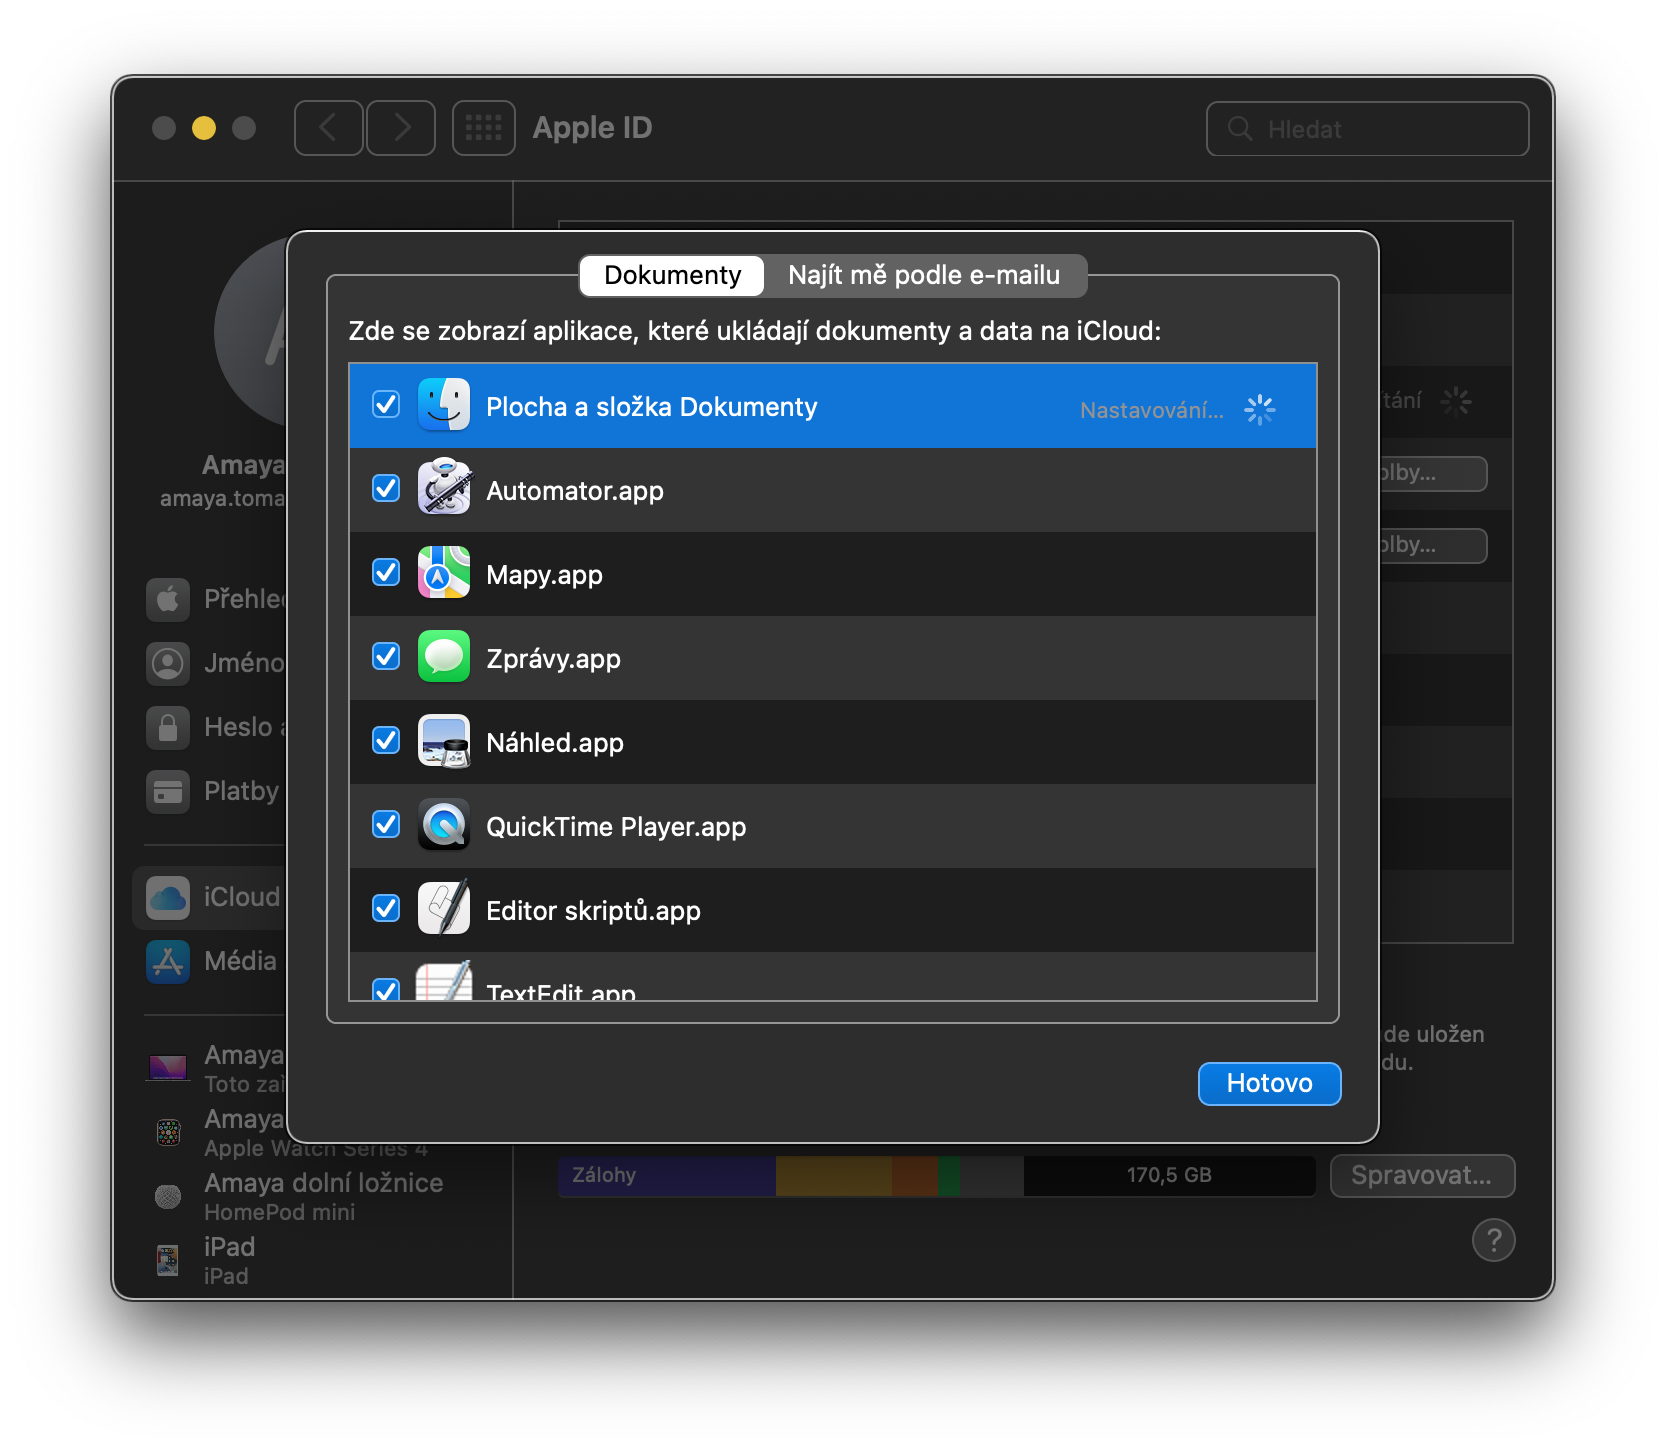Click the Apple Watch Series 4 device icon

point(168,1133)
